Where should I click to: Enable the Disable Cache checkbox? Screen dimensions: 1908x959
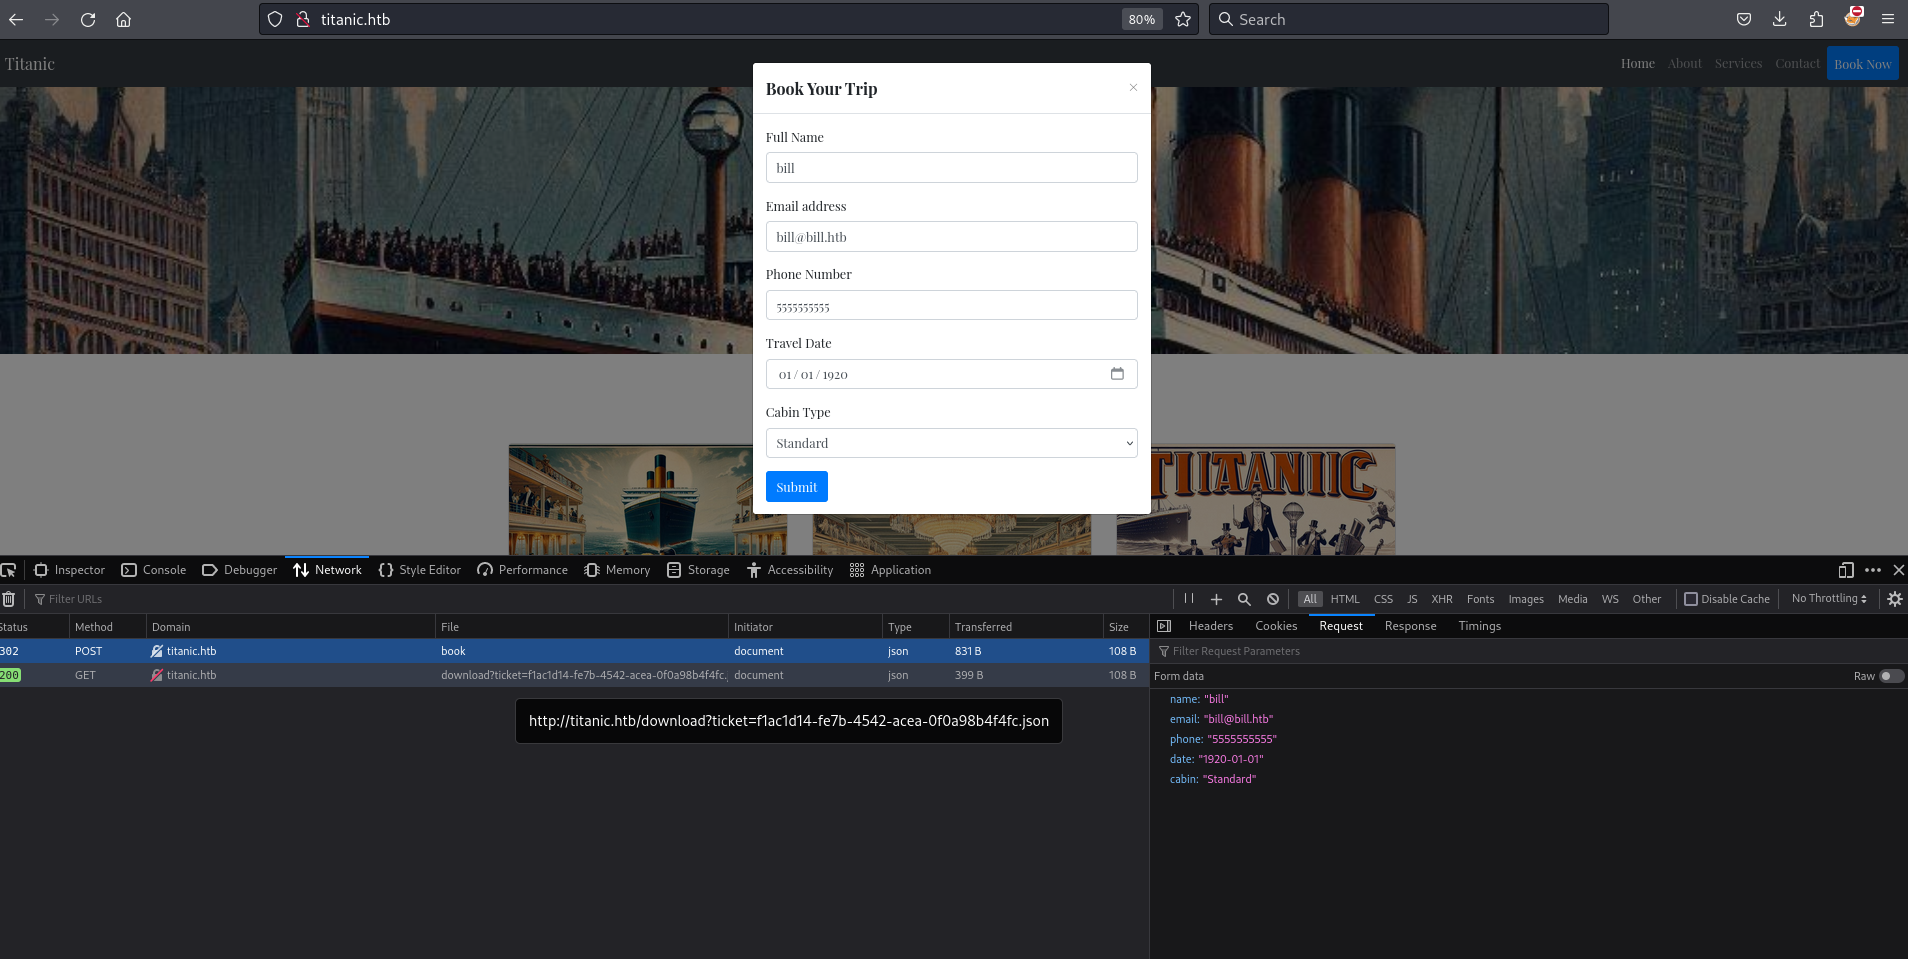[x=1691, y=599]
